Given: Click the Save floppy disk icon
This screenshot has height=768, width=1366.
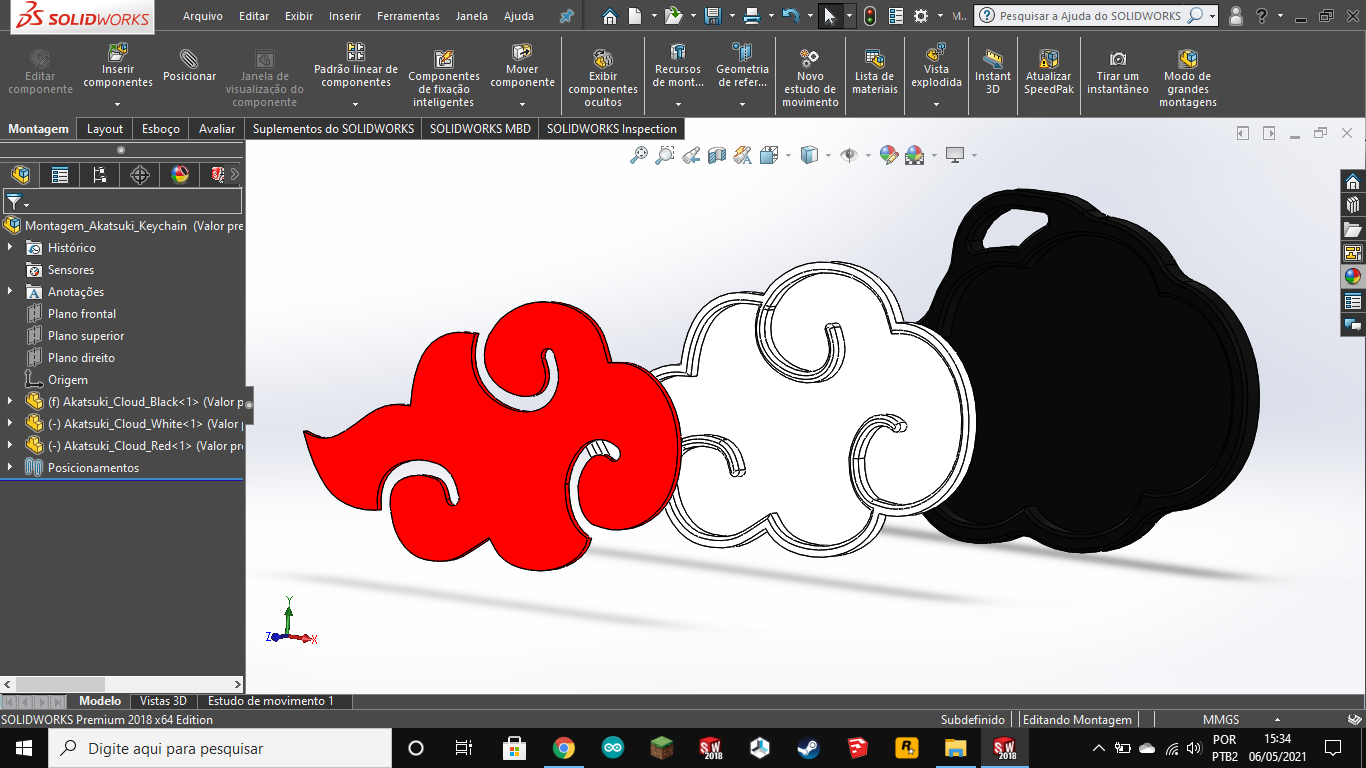Looking at the screenshot, I should 712,16.
